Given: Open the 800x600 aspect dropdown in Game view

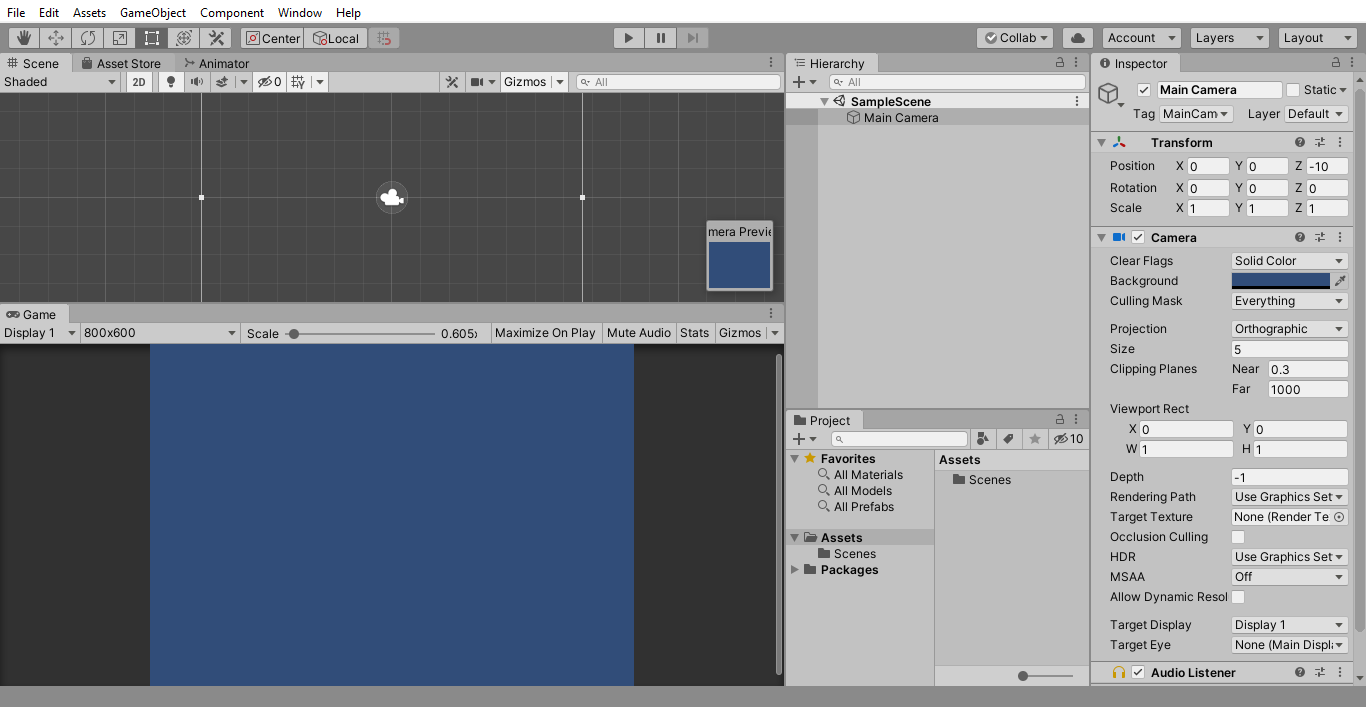Looking at the screenshot, I should pos(160,333).
